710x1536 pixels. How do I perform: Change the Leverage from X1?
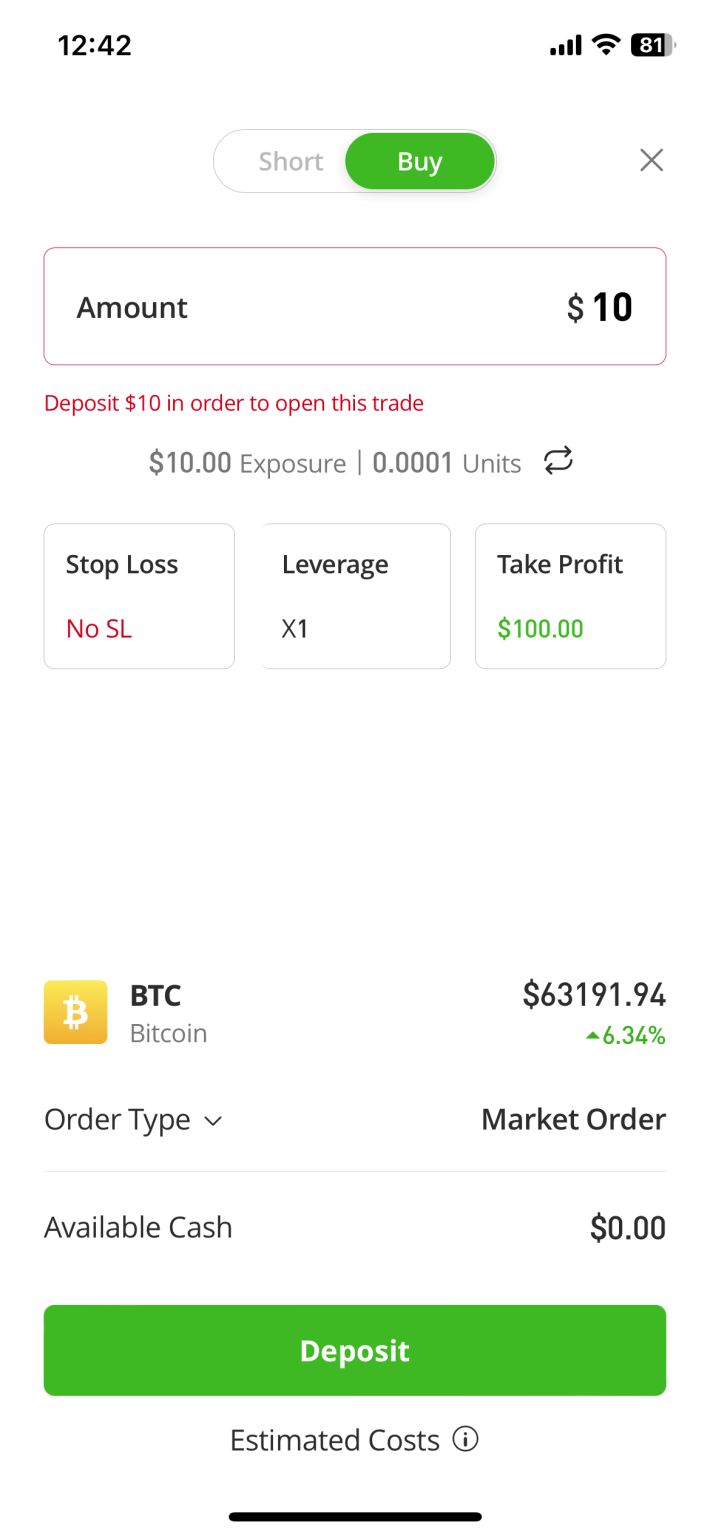pyautogui.click(x=355, y=595)
